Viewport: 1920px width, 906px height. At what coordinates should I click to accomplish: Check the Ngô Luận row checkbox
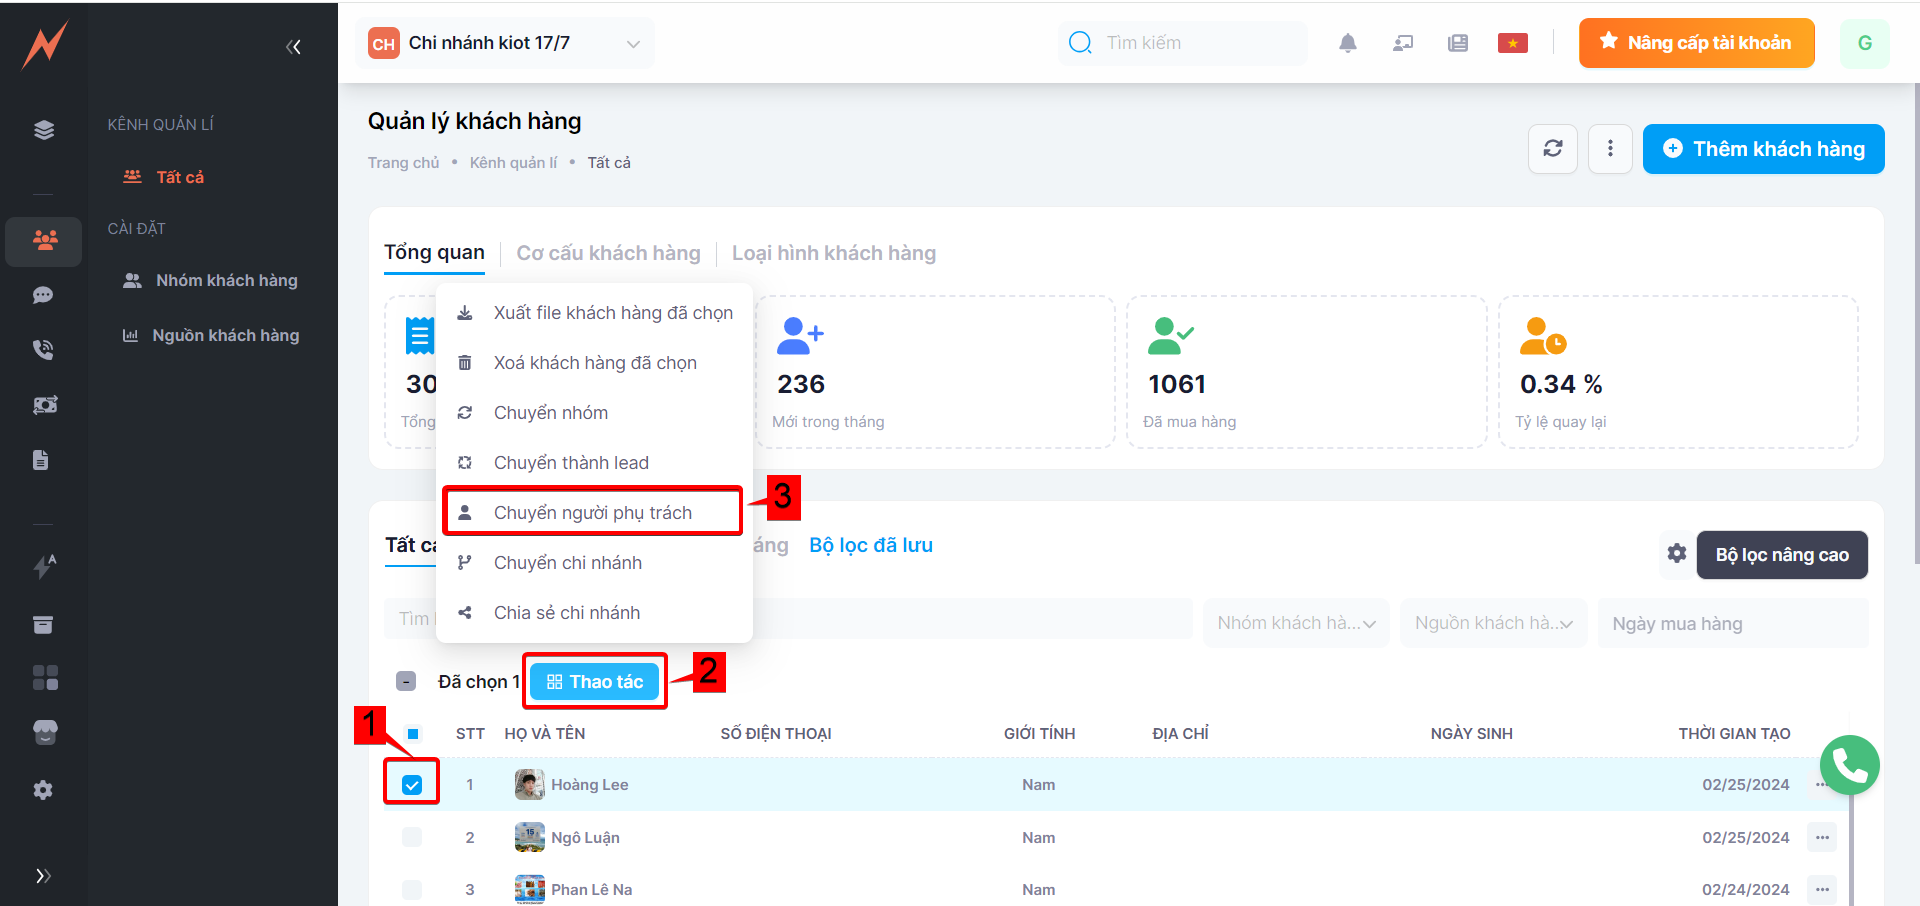(x=412, y=837)
